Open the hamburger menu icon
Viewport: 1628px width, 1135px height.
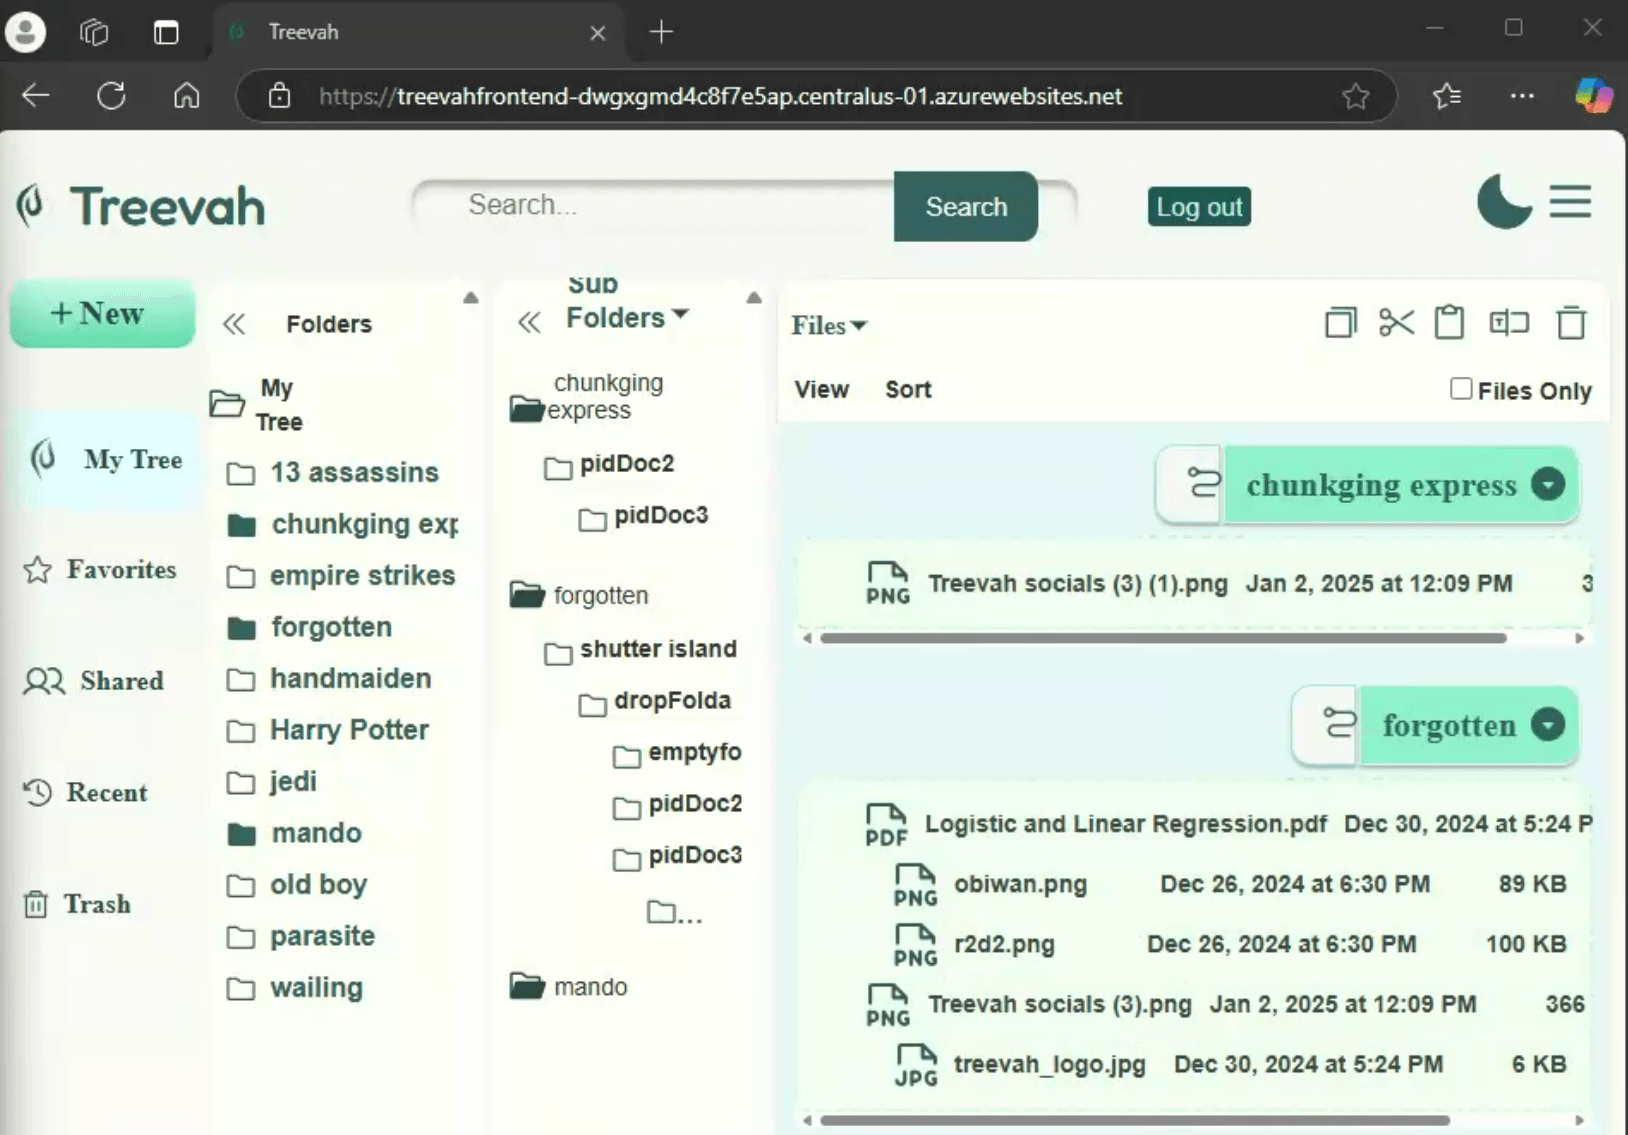point(1571,202)
